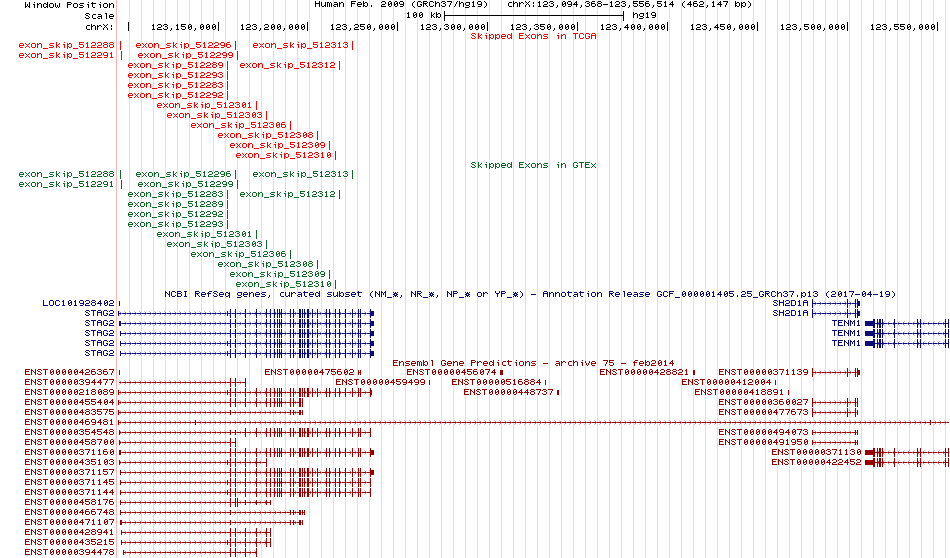The image size is (950, 558).
Task: Open transcript ENST00000494073
Action: point(763,433)
